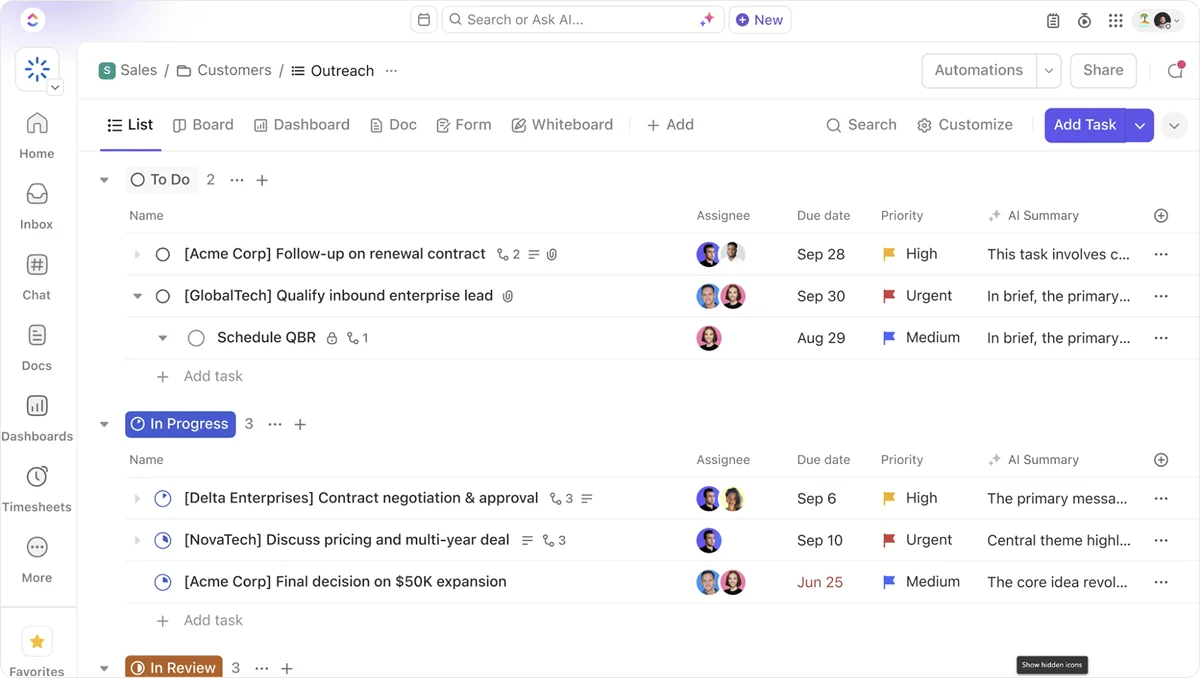Open the Docs sidebar icon
This screenshot has width=1200, height=678.
[x=37, y=335]
